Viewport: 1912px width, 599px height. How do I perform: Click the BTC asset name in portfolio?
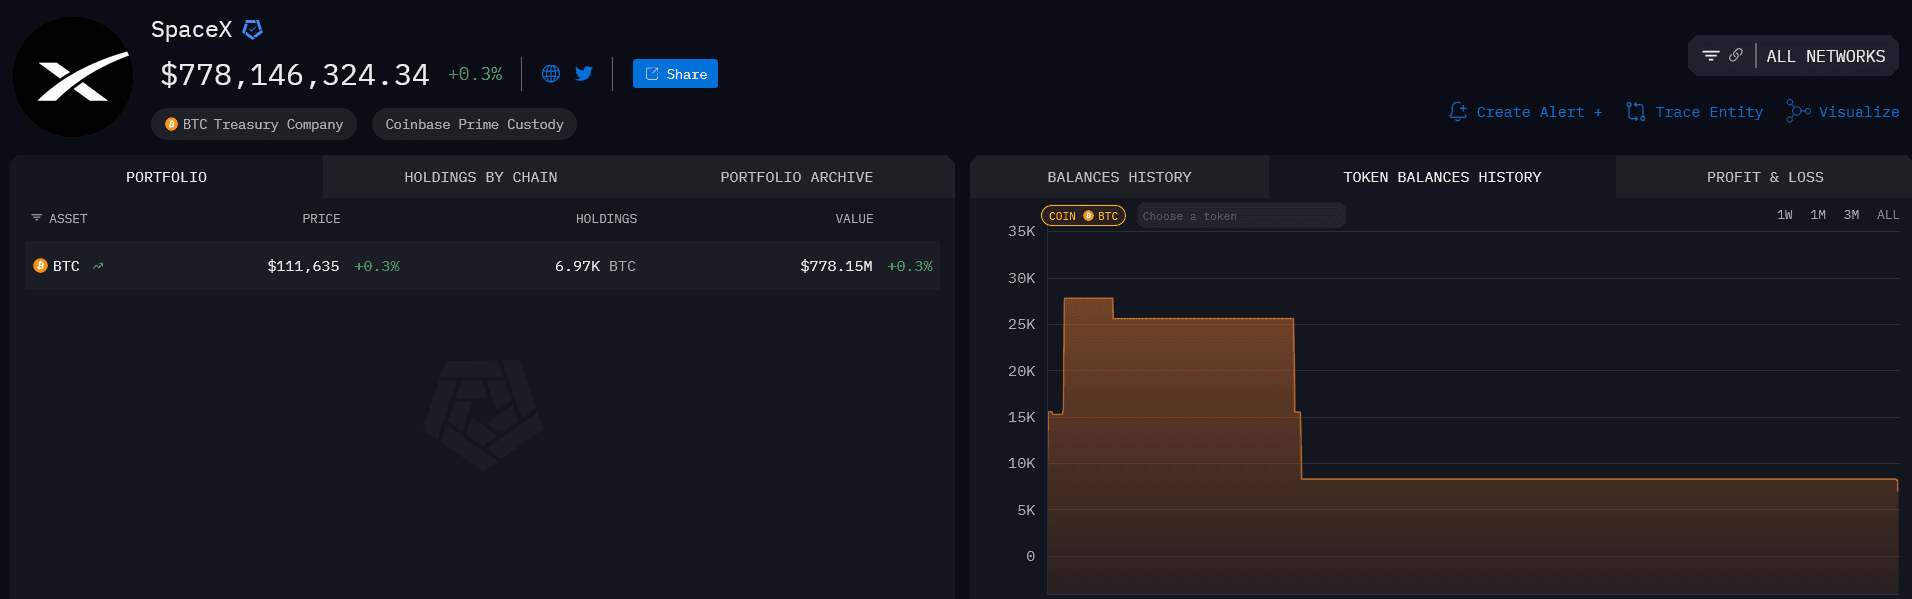pyautogui.click(x=66, y=266)
